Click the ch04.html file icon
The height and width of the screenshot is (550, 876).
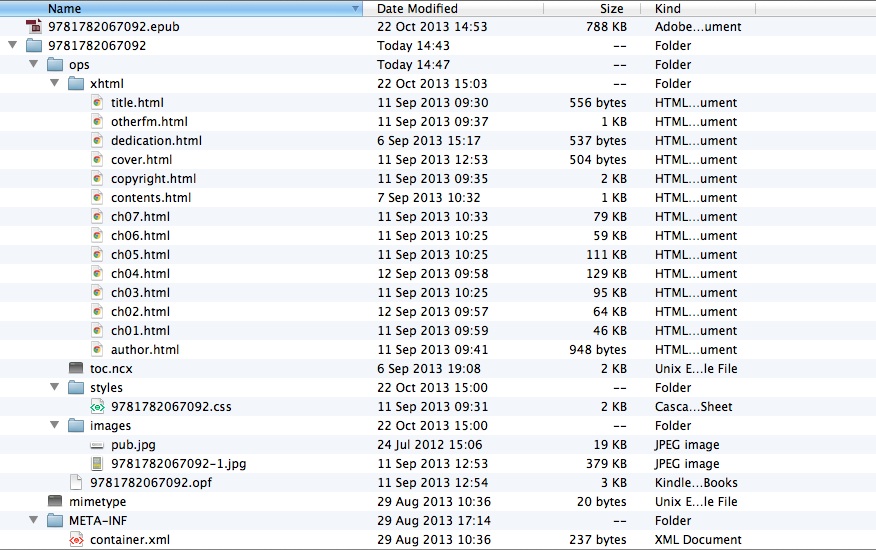(97, 273)
